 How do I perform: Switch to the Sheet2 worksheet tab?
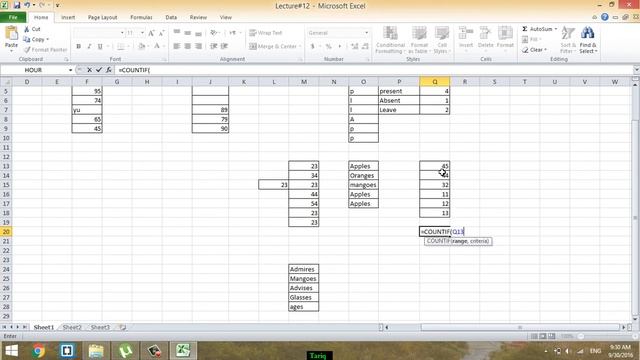tap(72, 327)
